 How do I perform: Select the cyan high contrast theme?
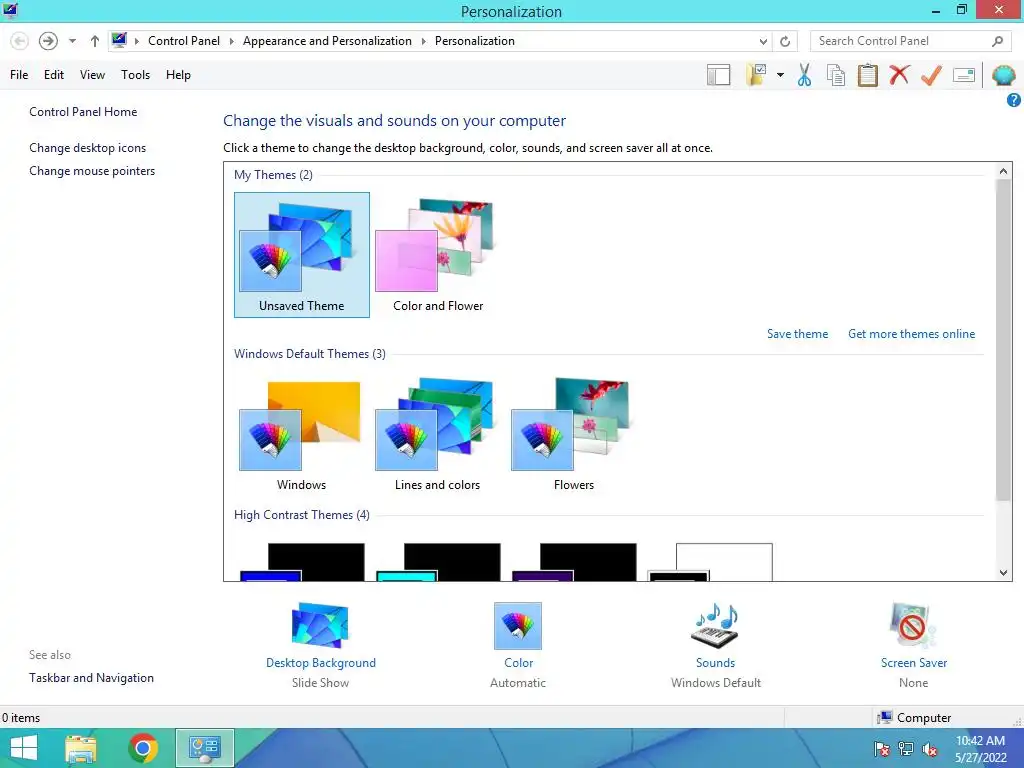tap(438, 562)
